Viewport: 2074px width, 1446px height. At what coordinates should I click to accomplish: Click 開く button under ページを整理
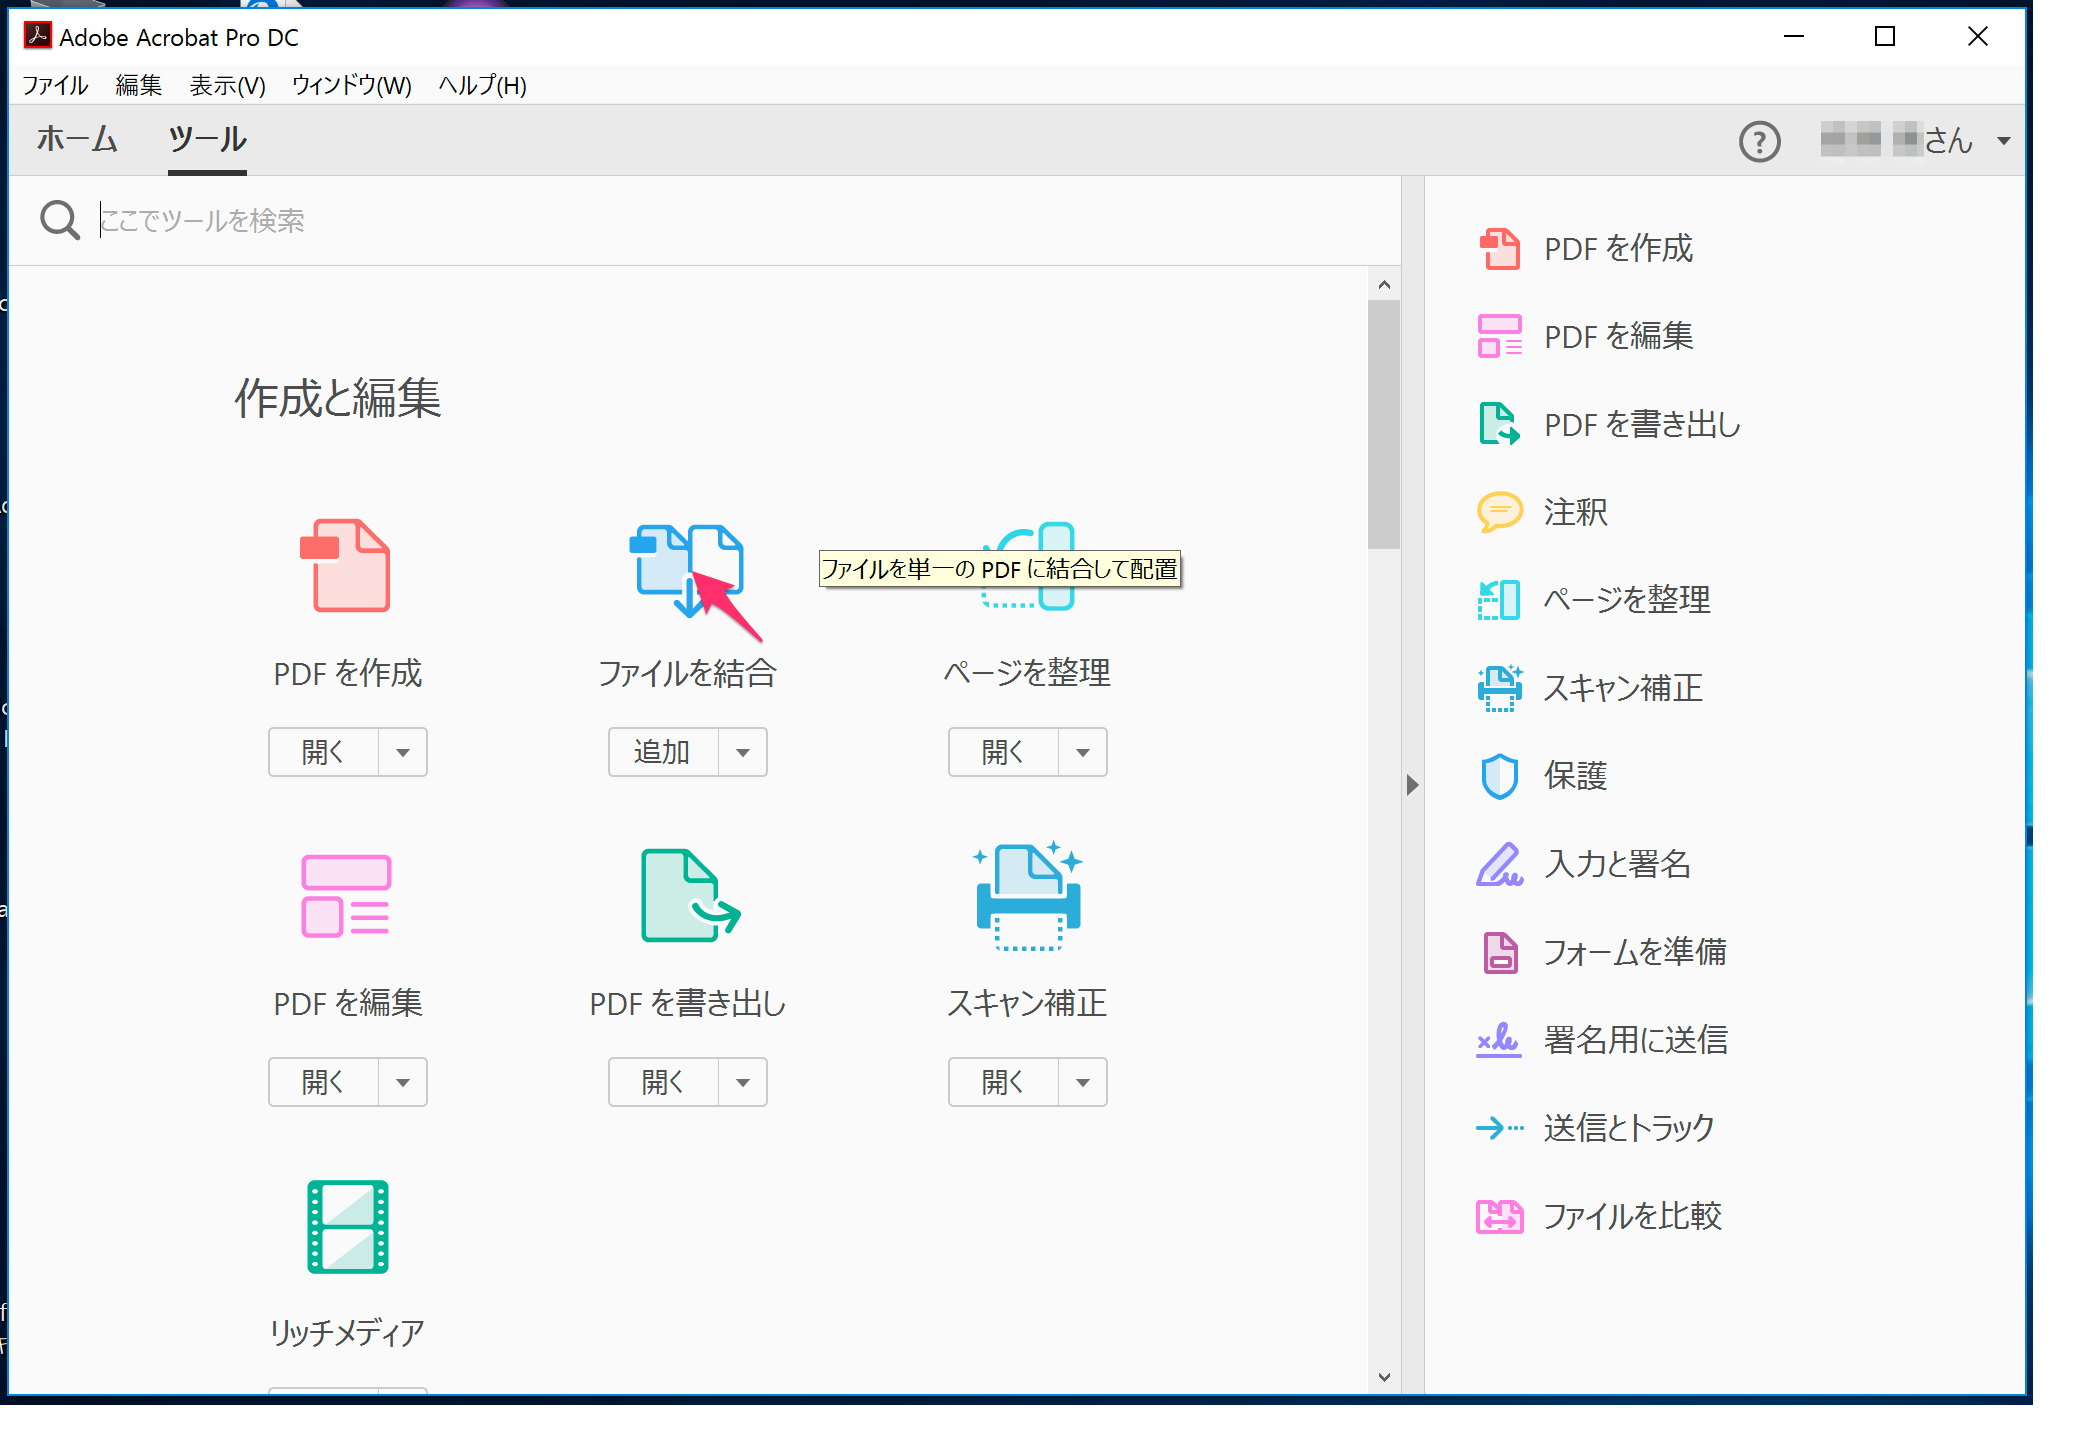1003,752
